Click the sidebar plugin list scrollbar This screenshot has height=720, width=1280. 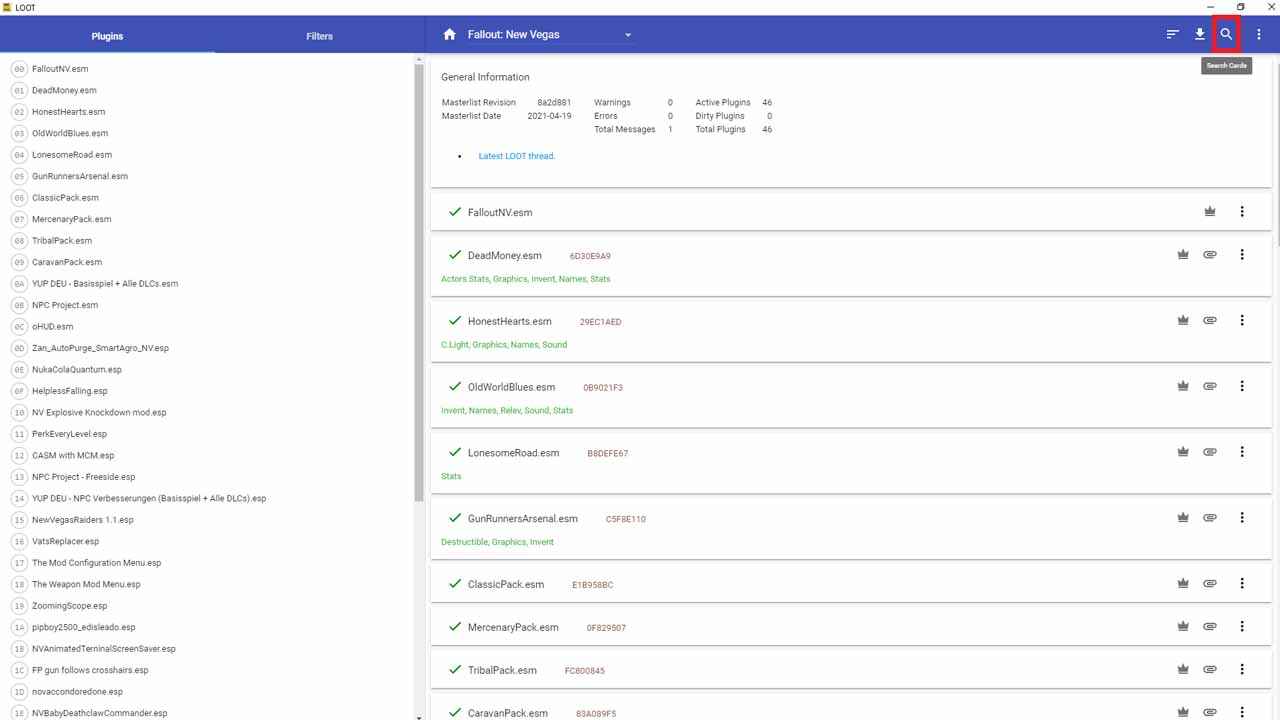coord(419,283)
